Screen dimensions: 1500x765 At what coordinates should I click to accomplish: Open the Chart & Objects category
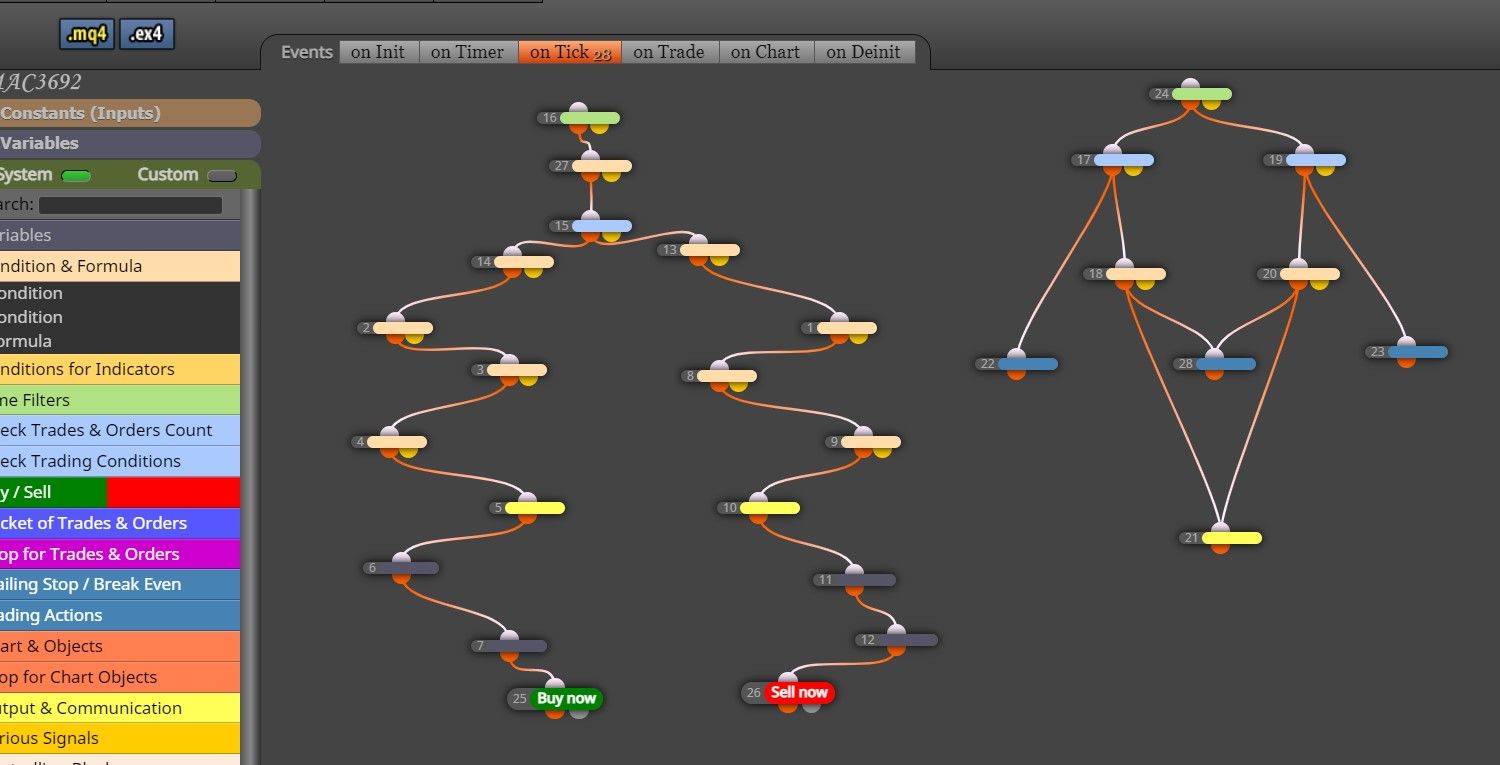pyautogui.click(x=120, y=646)
